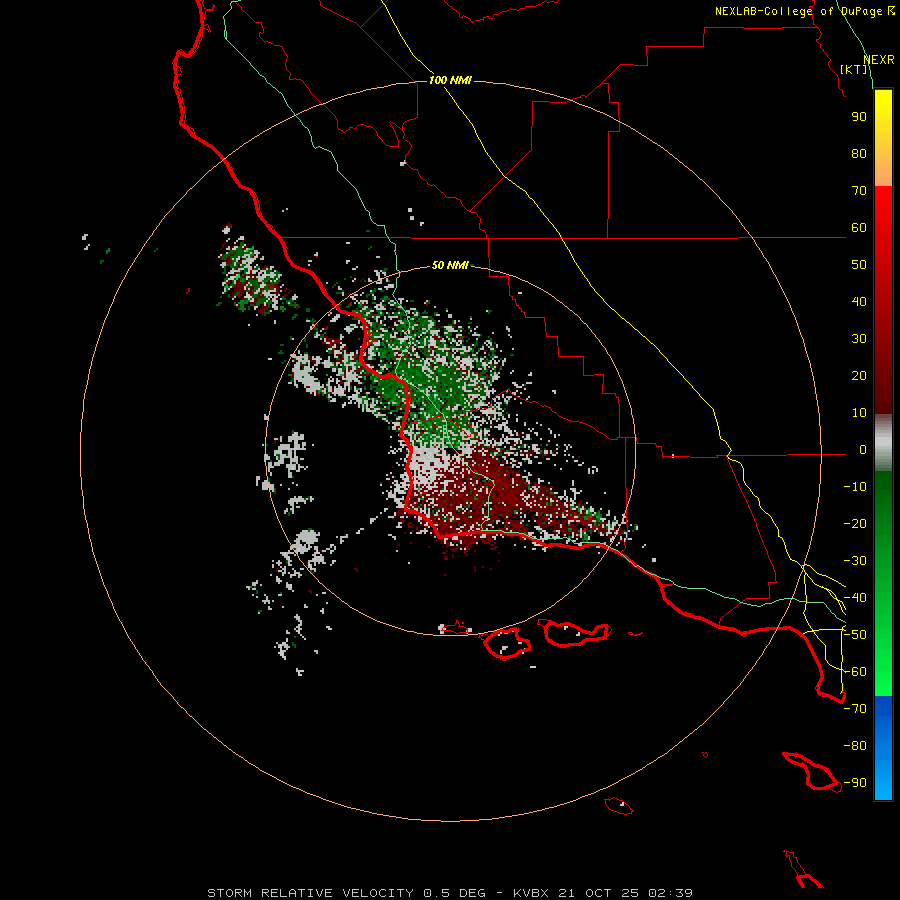Click the -90 value on velocity scale
Screen dimensions: 900x900
click(x=855, y=783)
